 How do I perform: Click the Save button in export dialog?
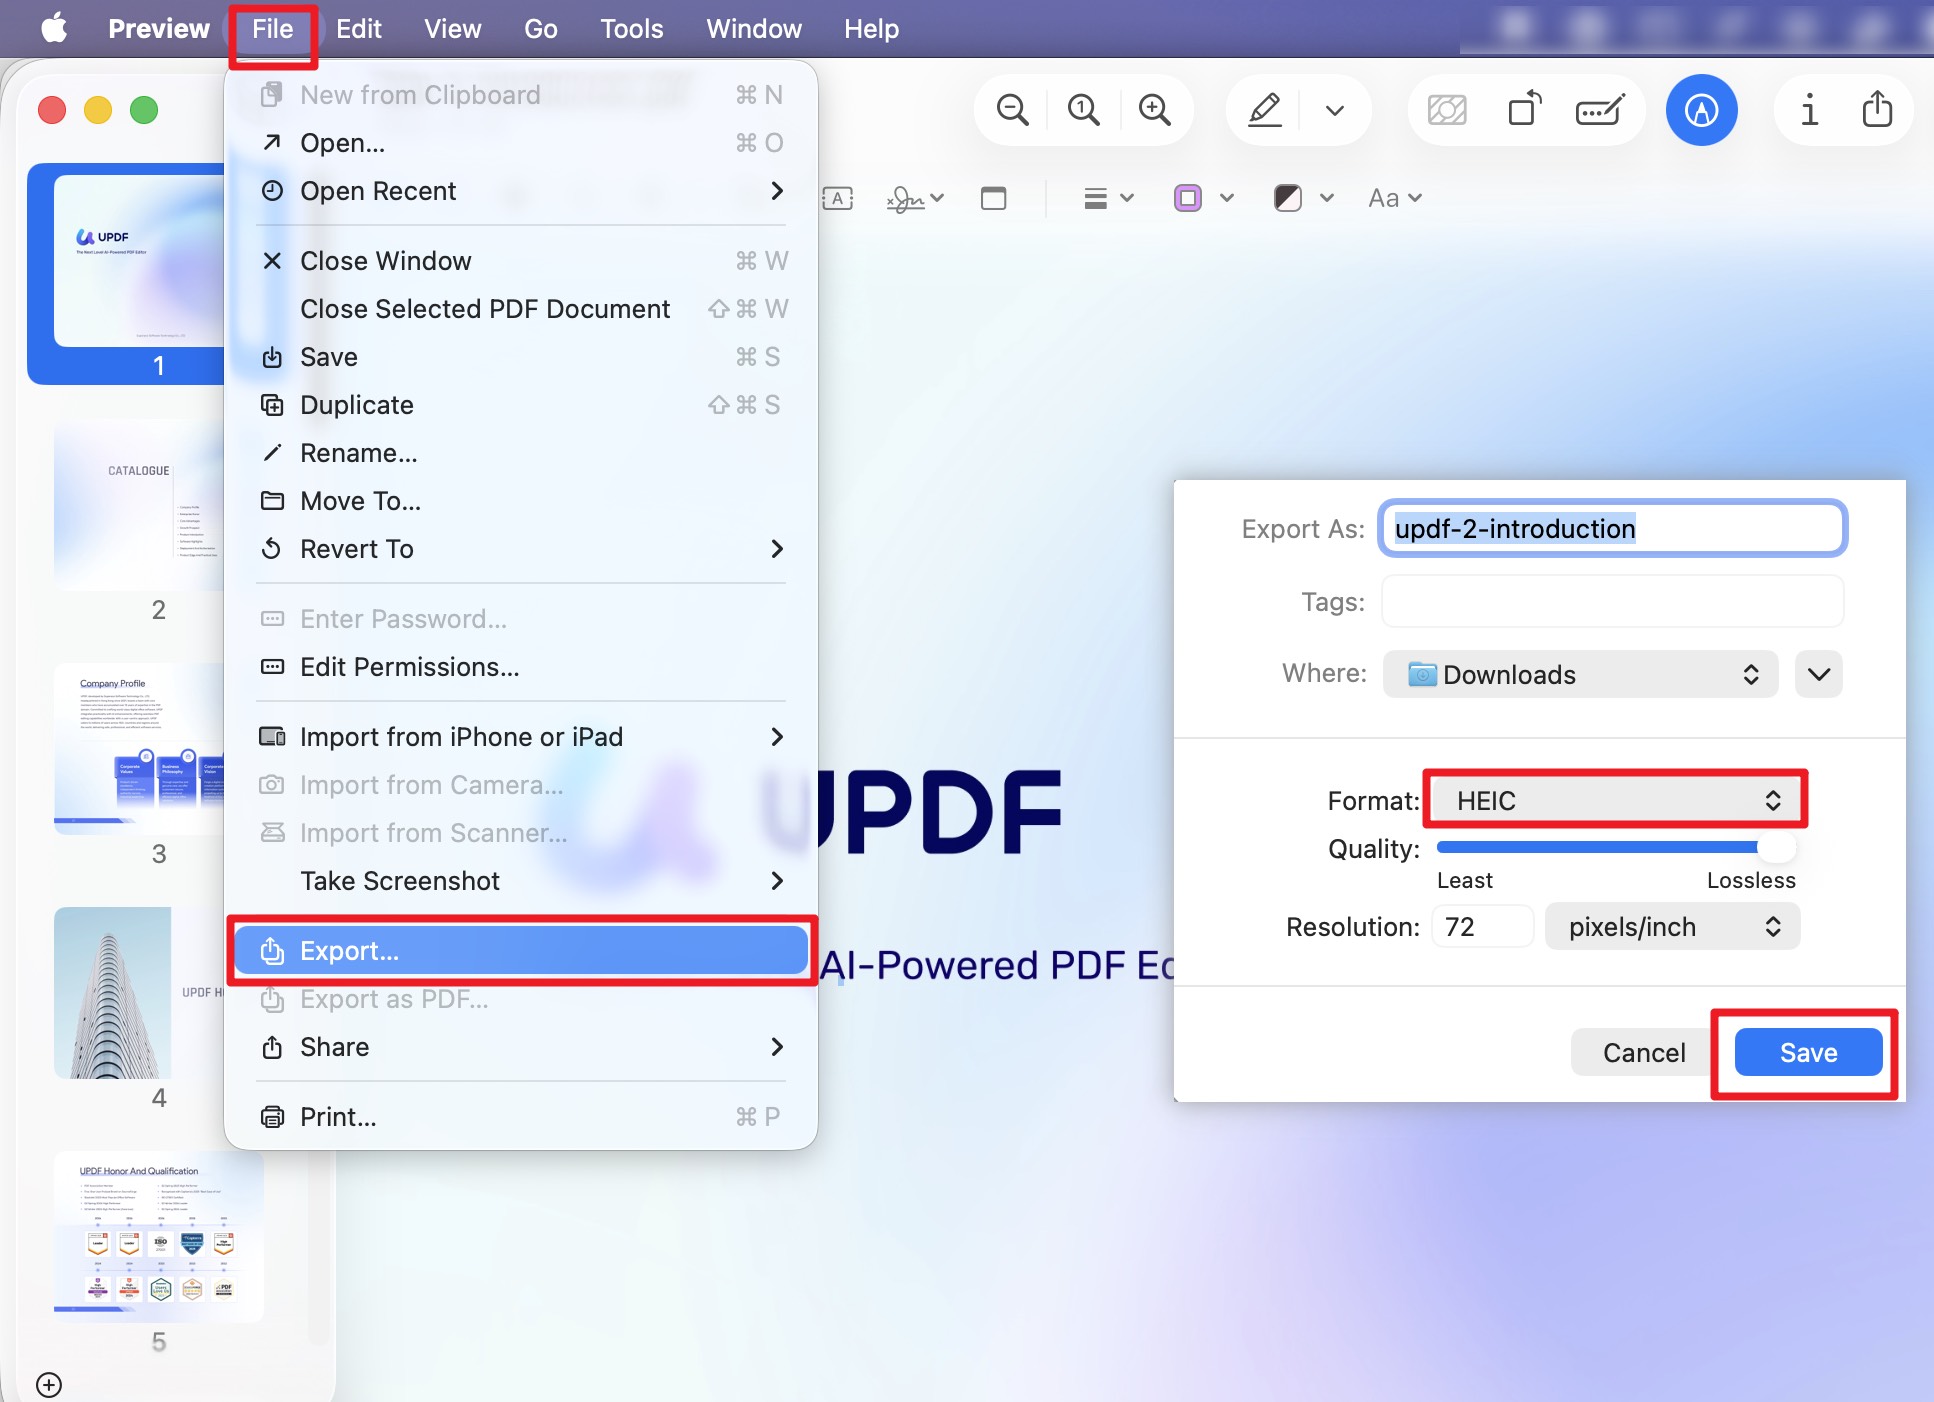coord(1808,1053)
